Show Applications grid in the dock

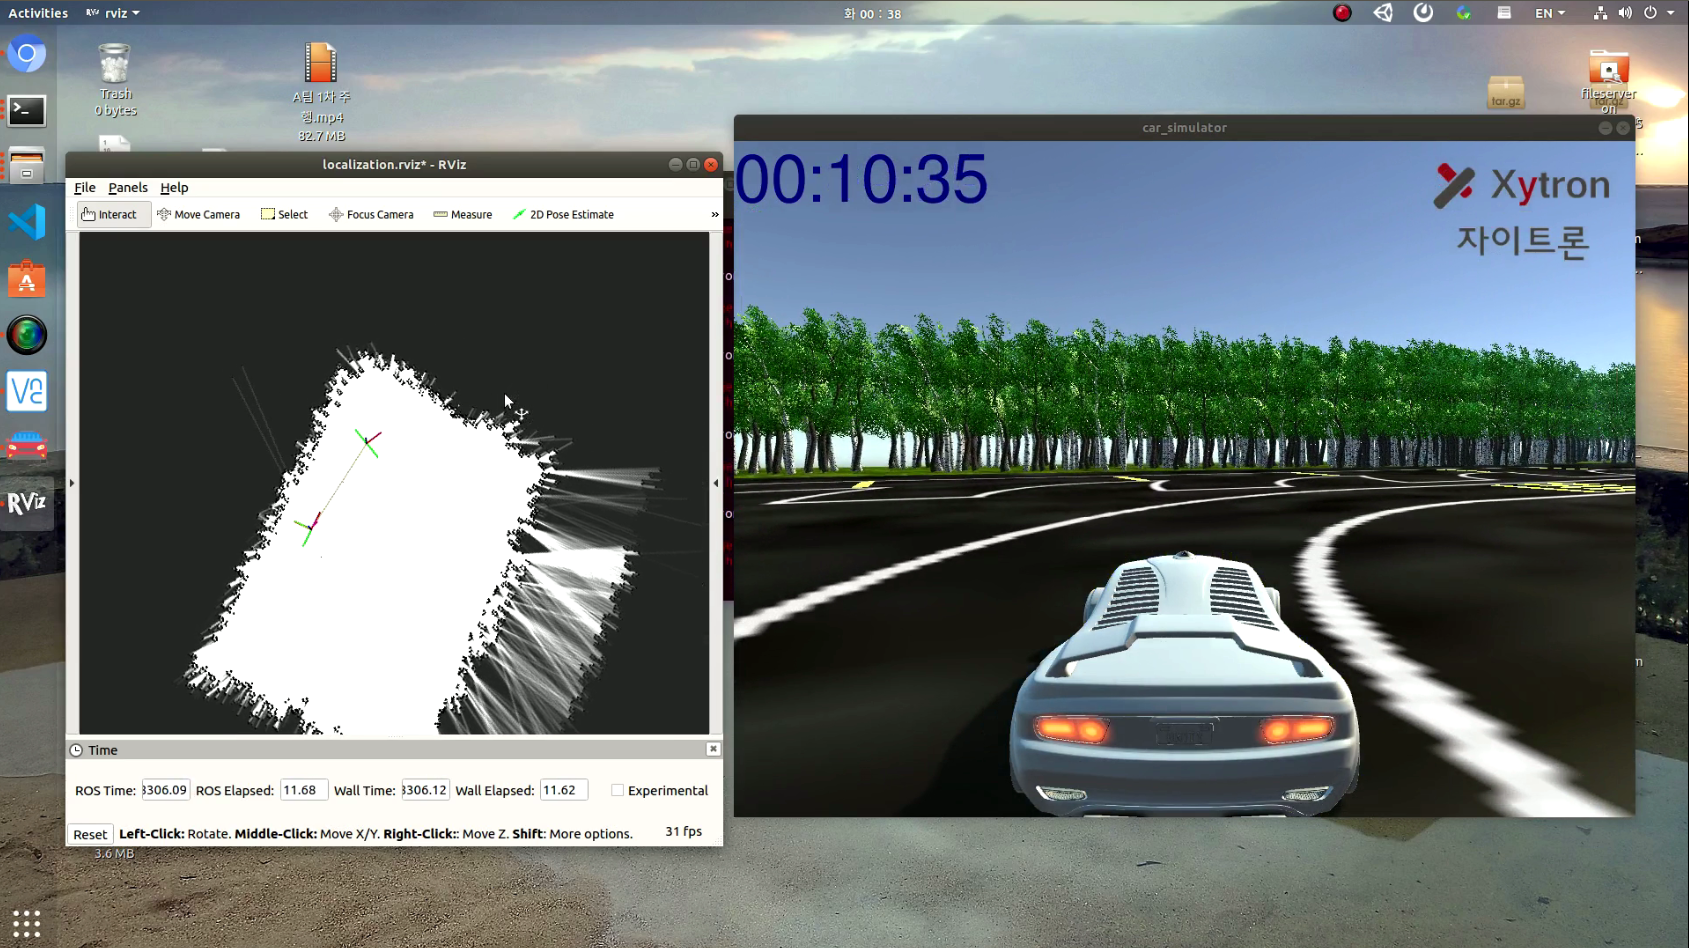tap(27, 923)
